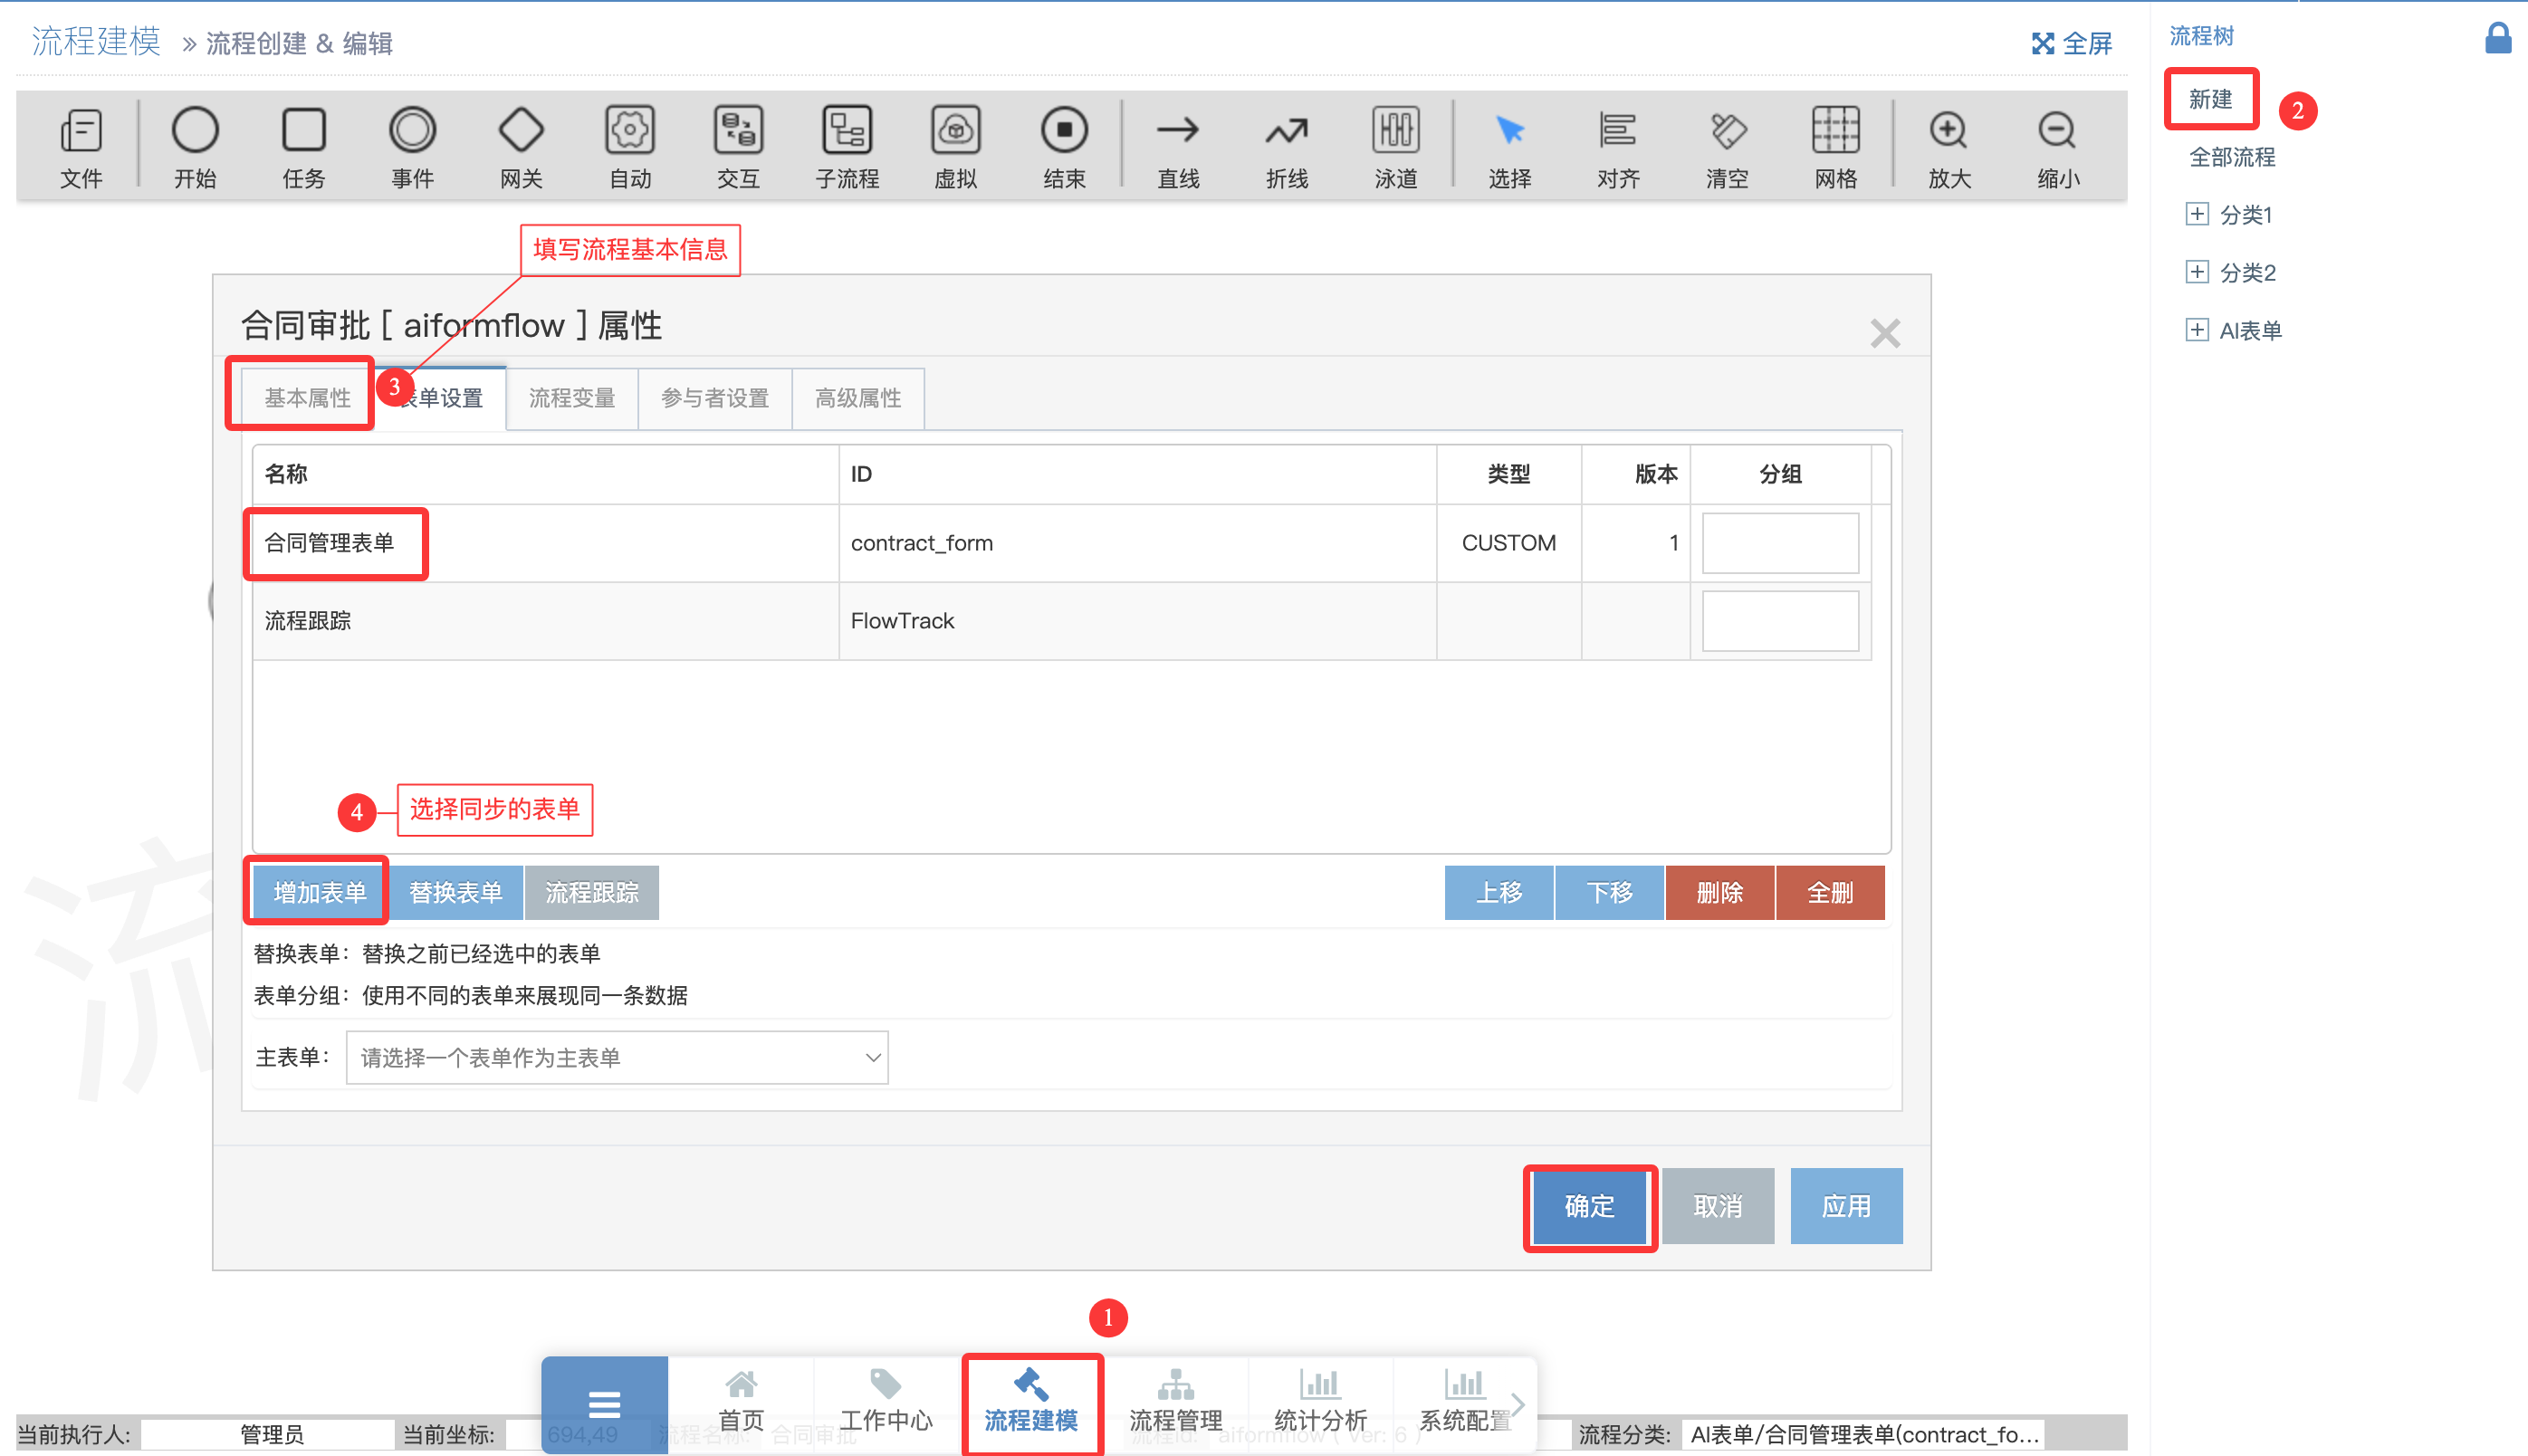Screen dimensions: 2528x1456
Task: Switch to the 流程变量 tab
Action: pyautogui.click(x=572, y=398)
